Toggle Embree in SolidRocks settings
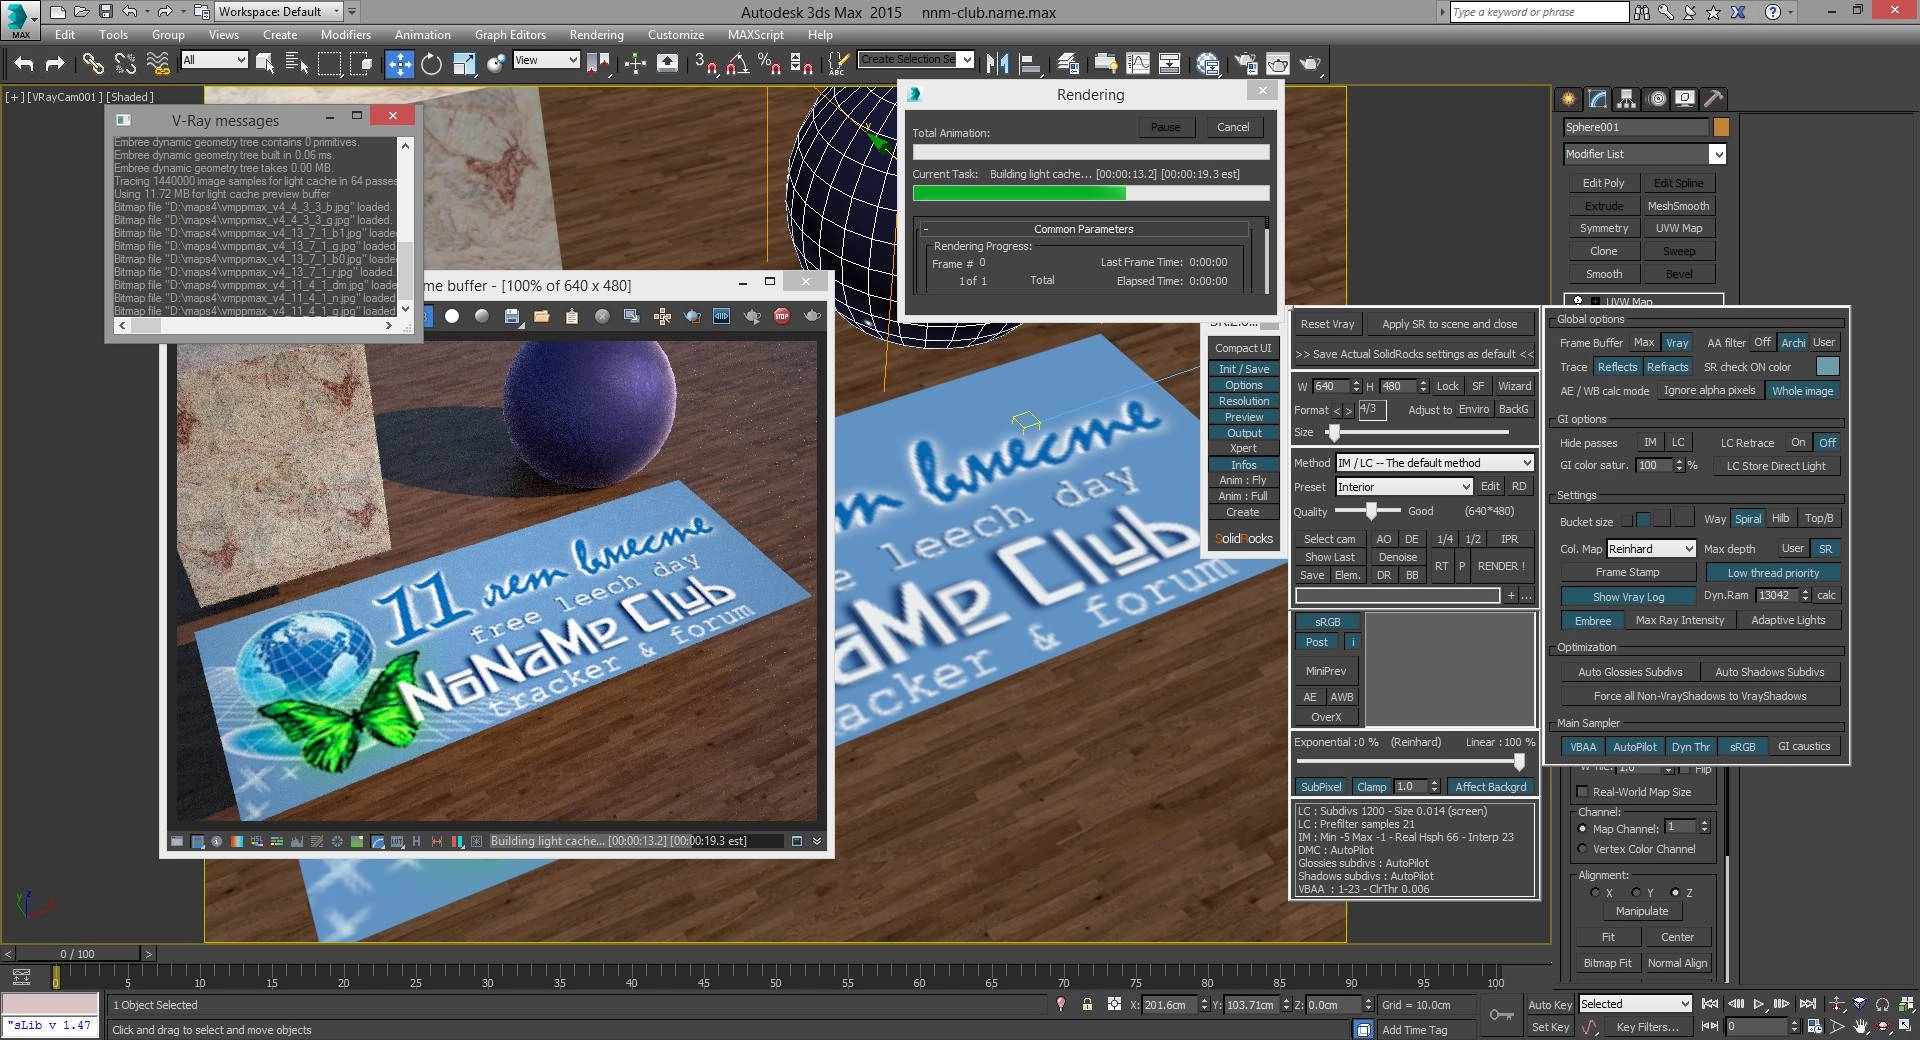Image resolution: width=1920 pixels, height=1040 pixels. (x=1593, y=620)
